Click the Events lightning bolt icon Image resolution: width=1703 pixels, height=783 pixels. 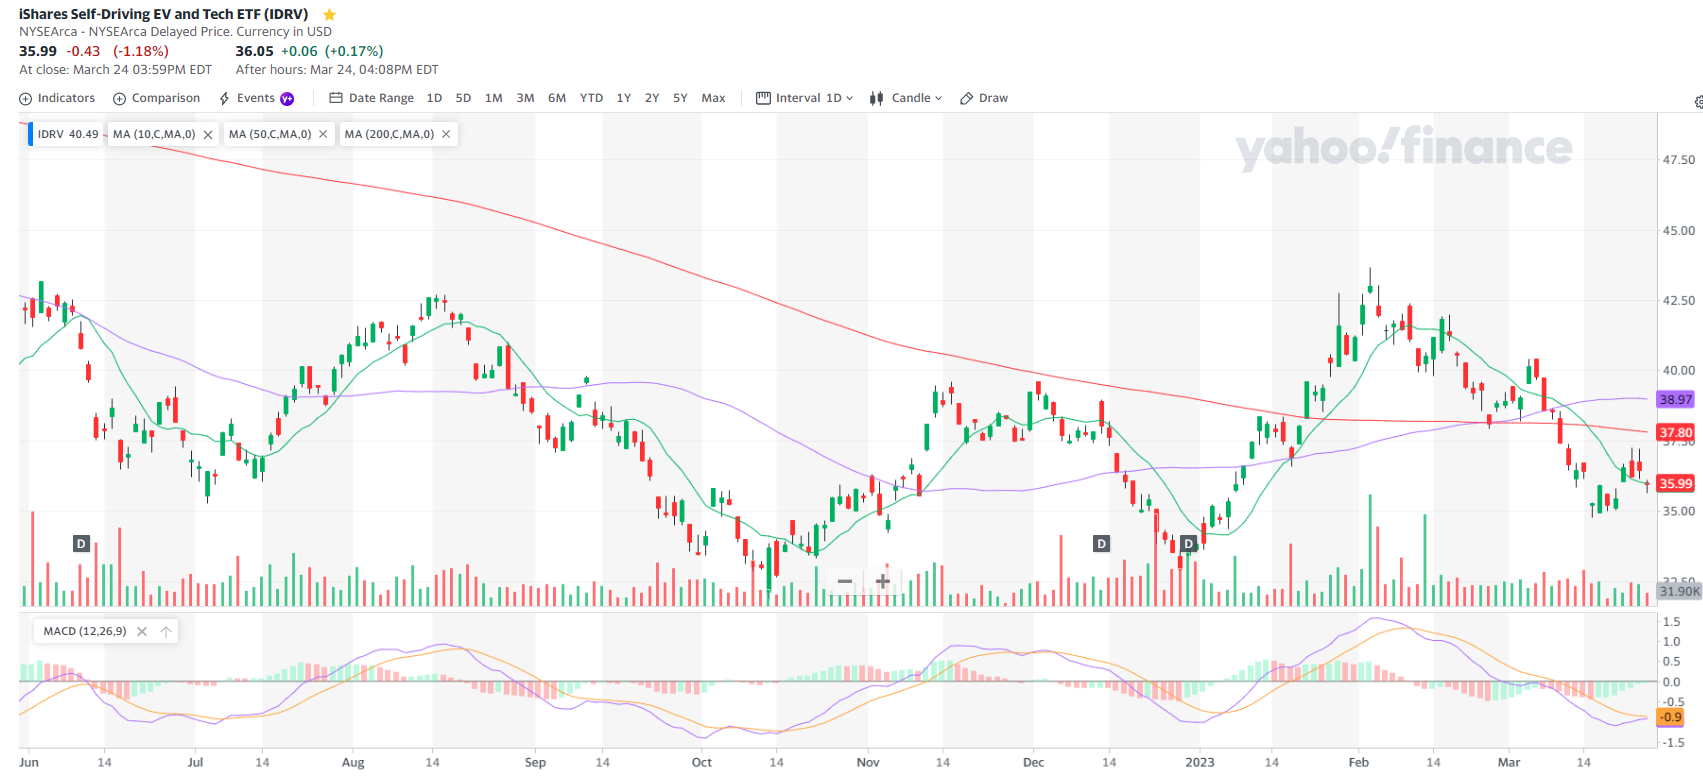pyautogui.click(x=225, y=98)
